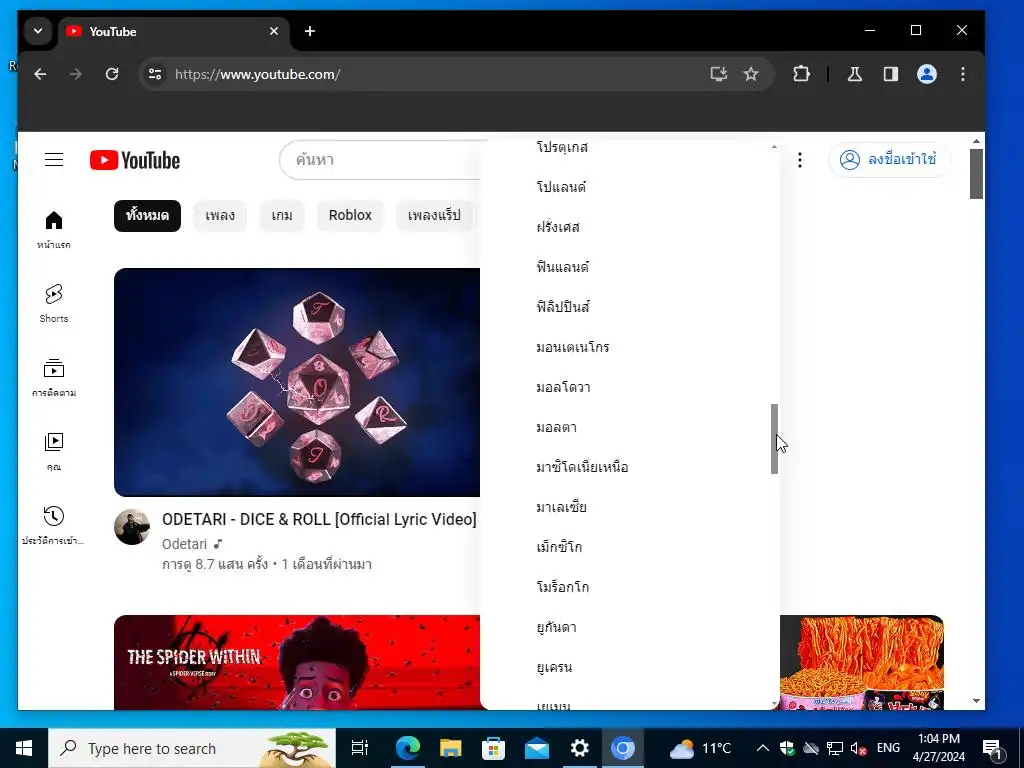The height and width of the screenshot is (768, 1024).
Task: Click the browser forward arrow
Action: [x=76, y=74]
